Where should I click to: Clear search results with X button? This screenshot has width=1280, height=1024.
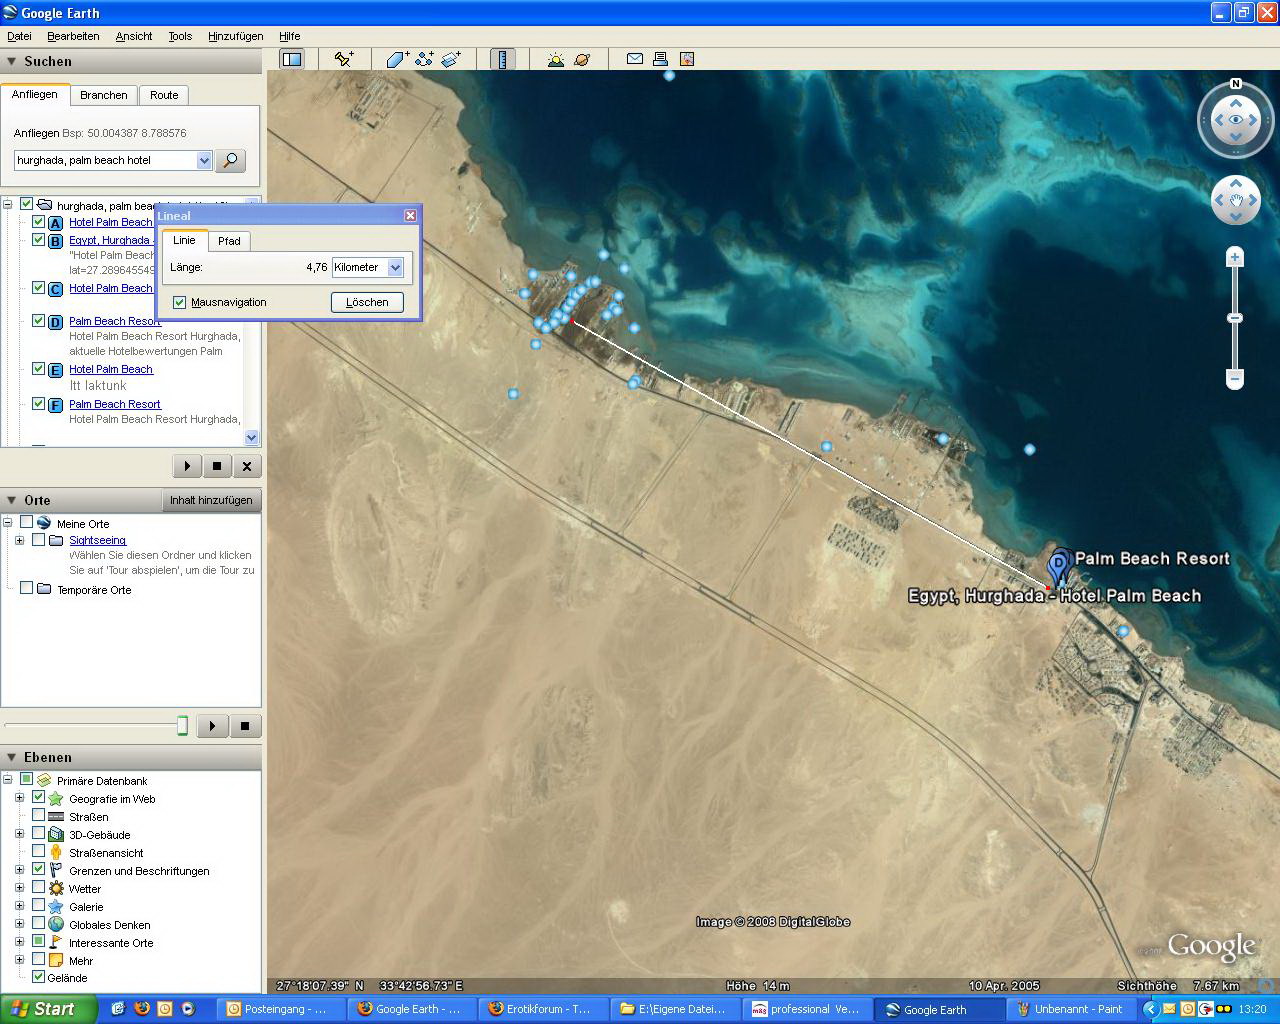(247, 466)
